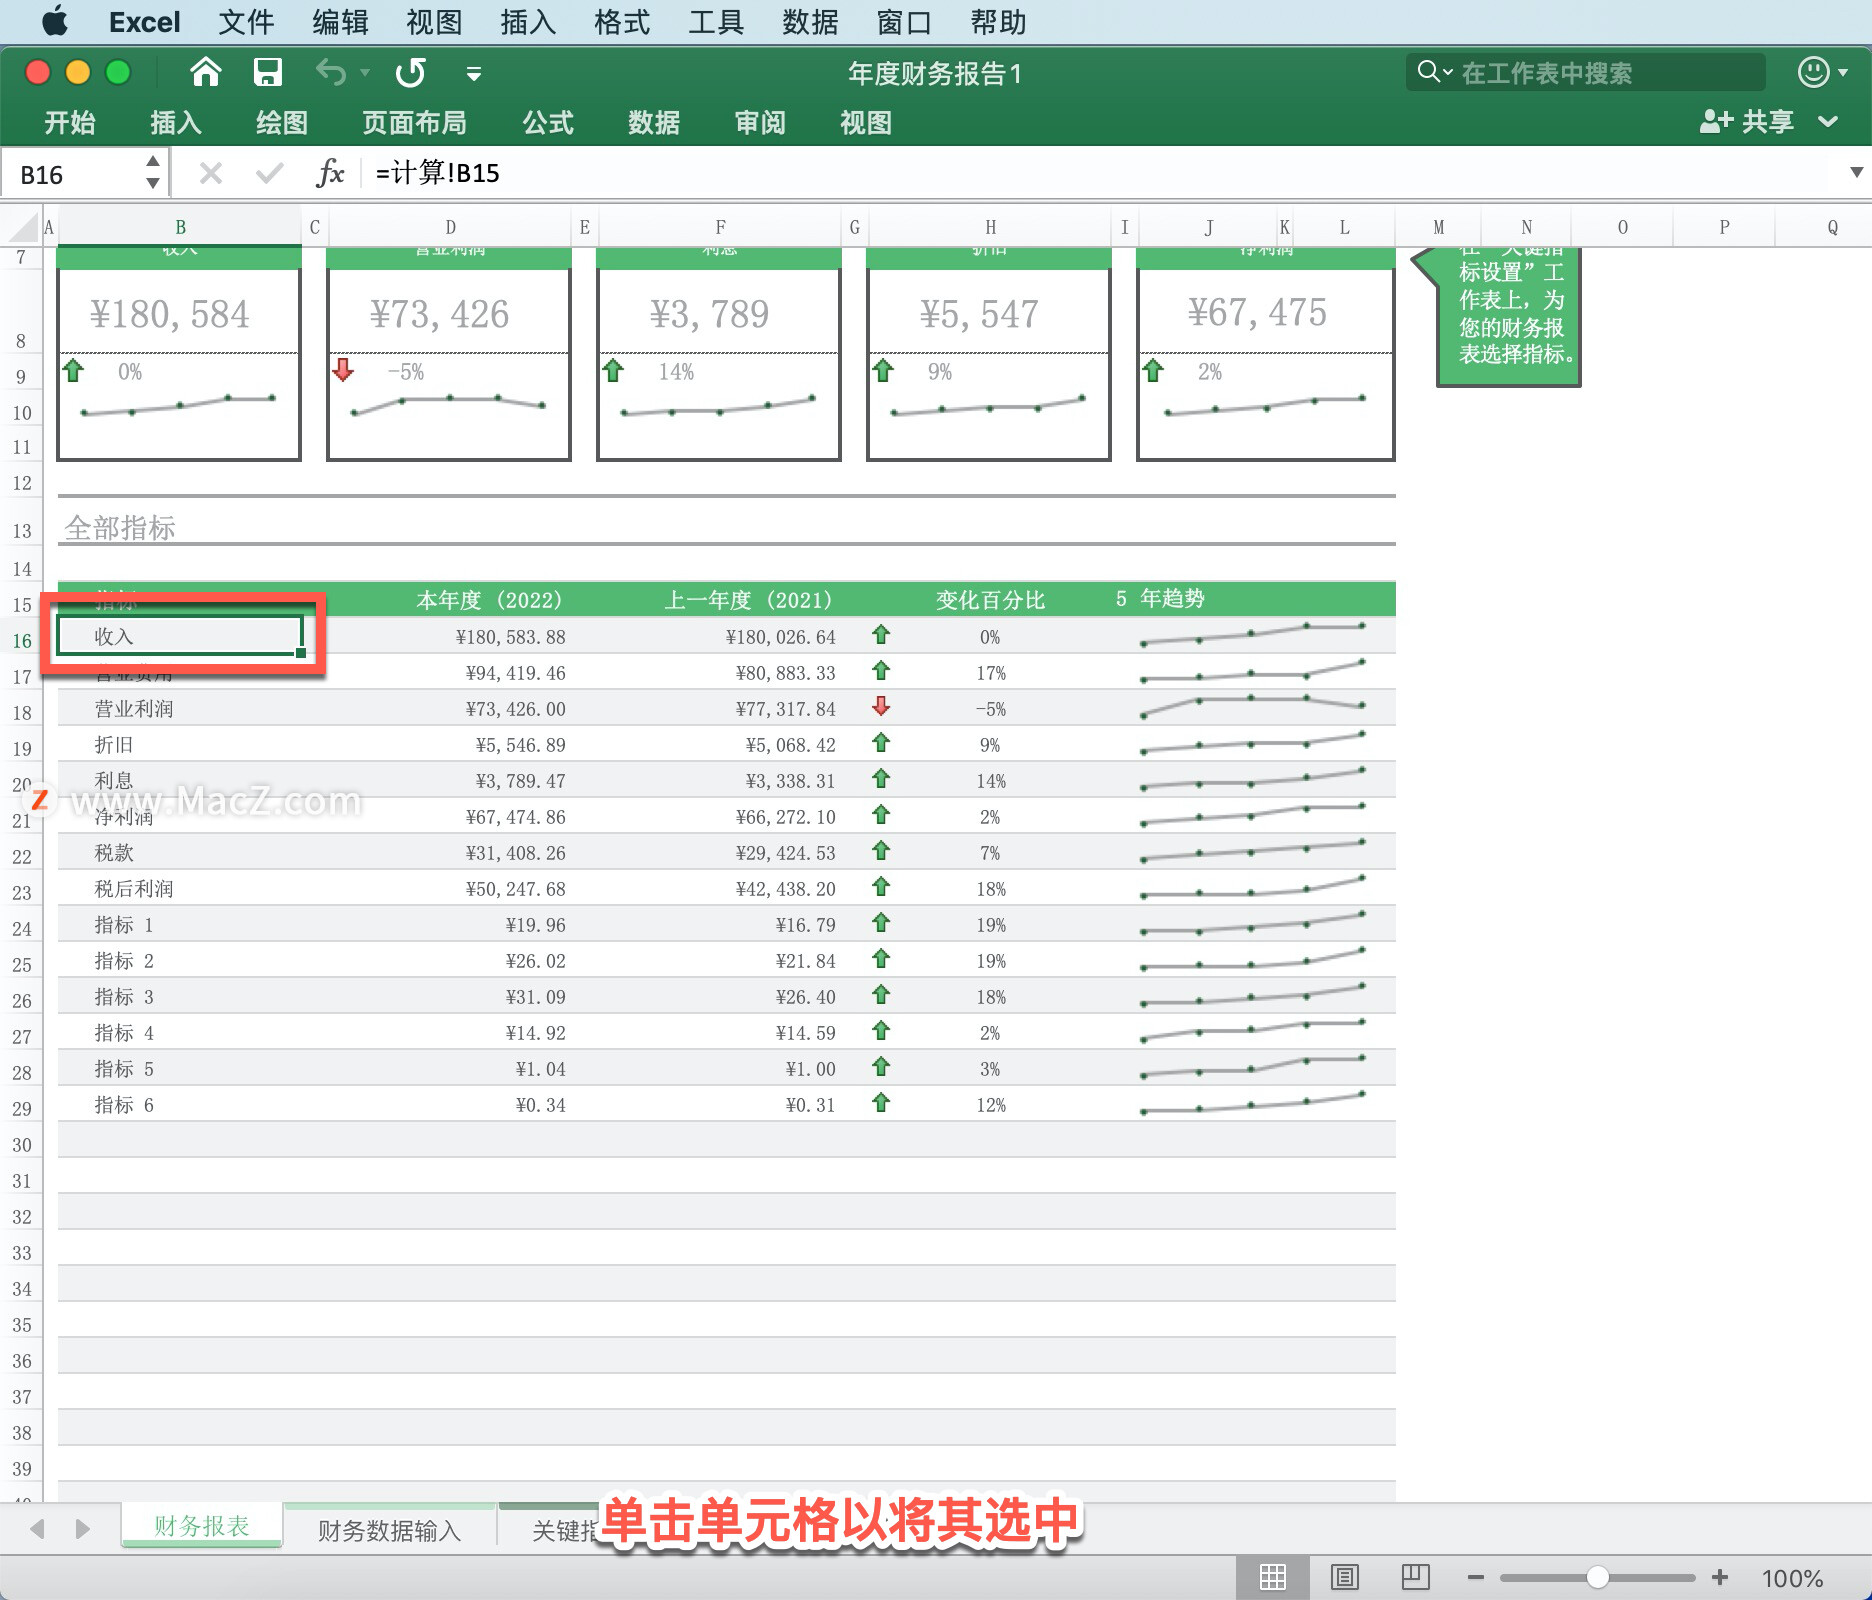Click the Name Box showing B16

[70, 174]
